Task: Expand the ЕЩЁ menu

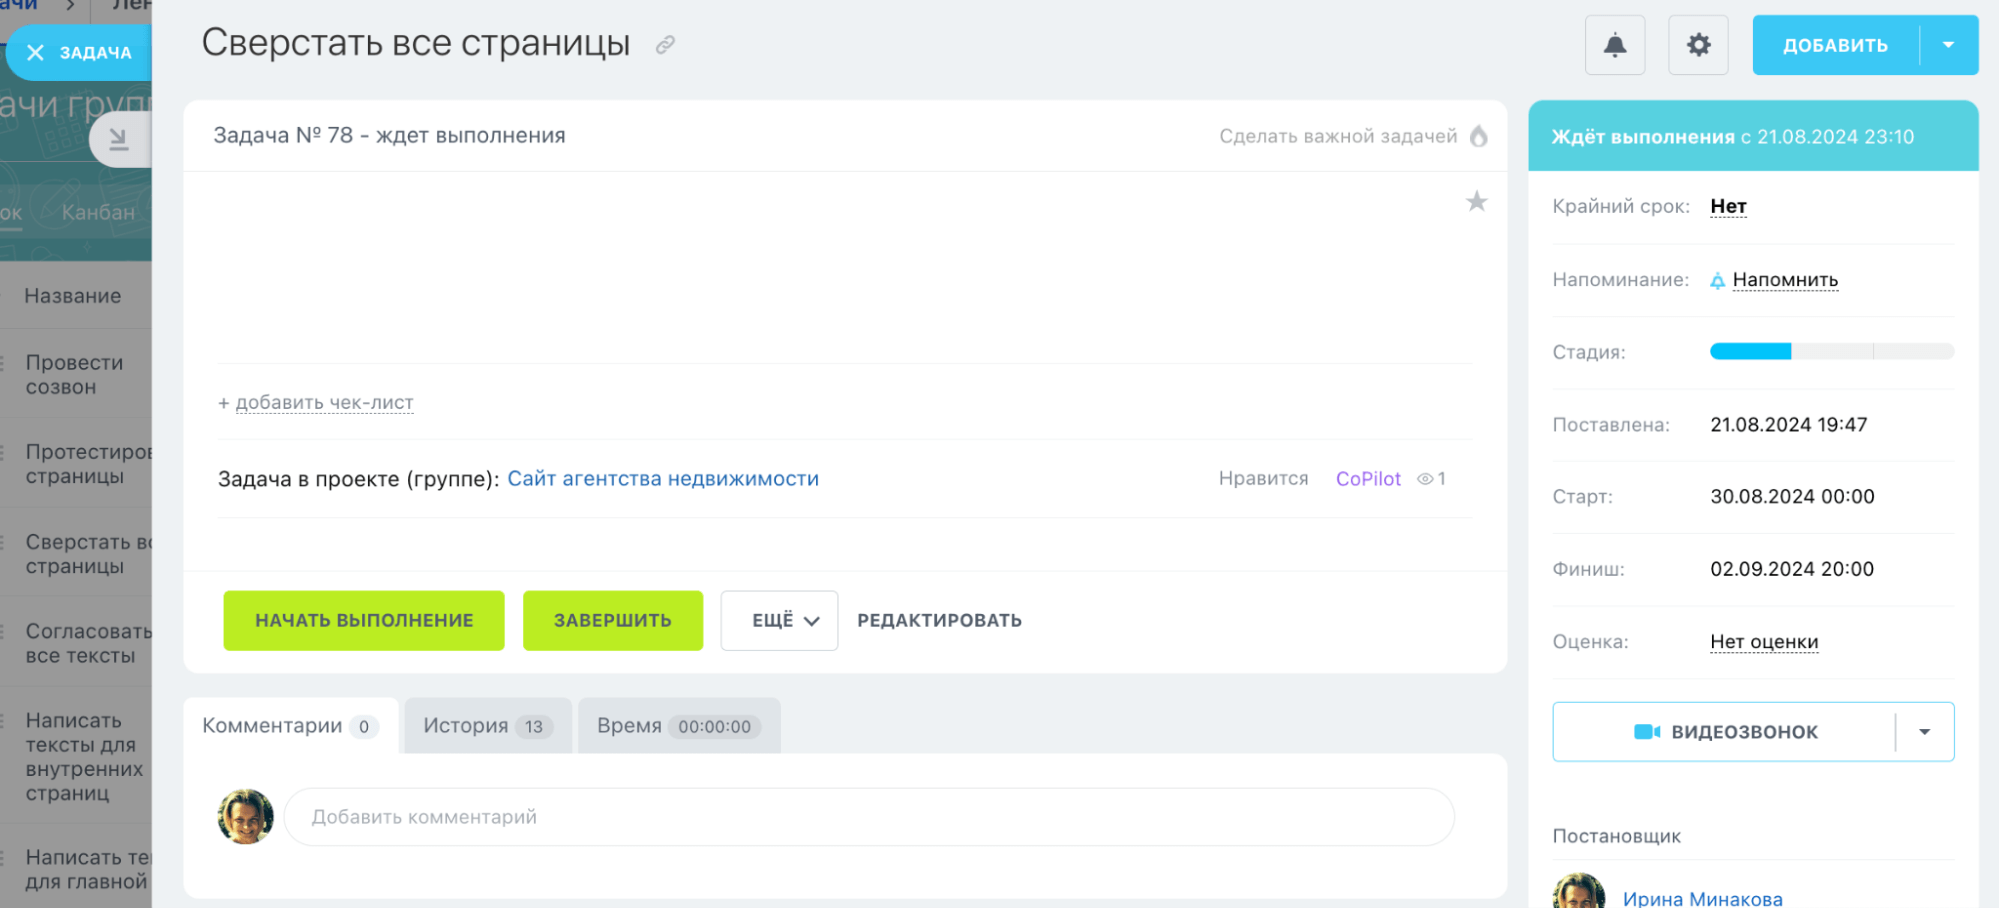Action: tap(779, 620)
